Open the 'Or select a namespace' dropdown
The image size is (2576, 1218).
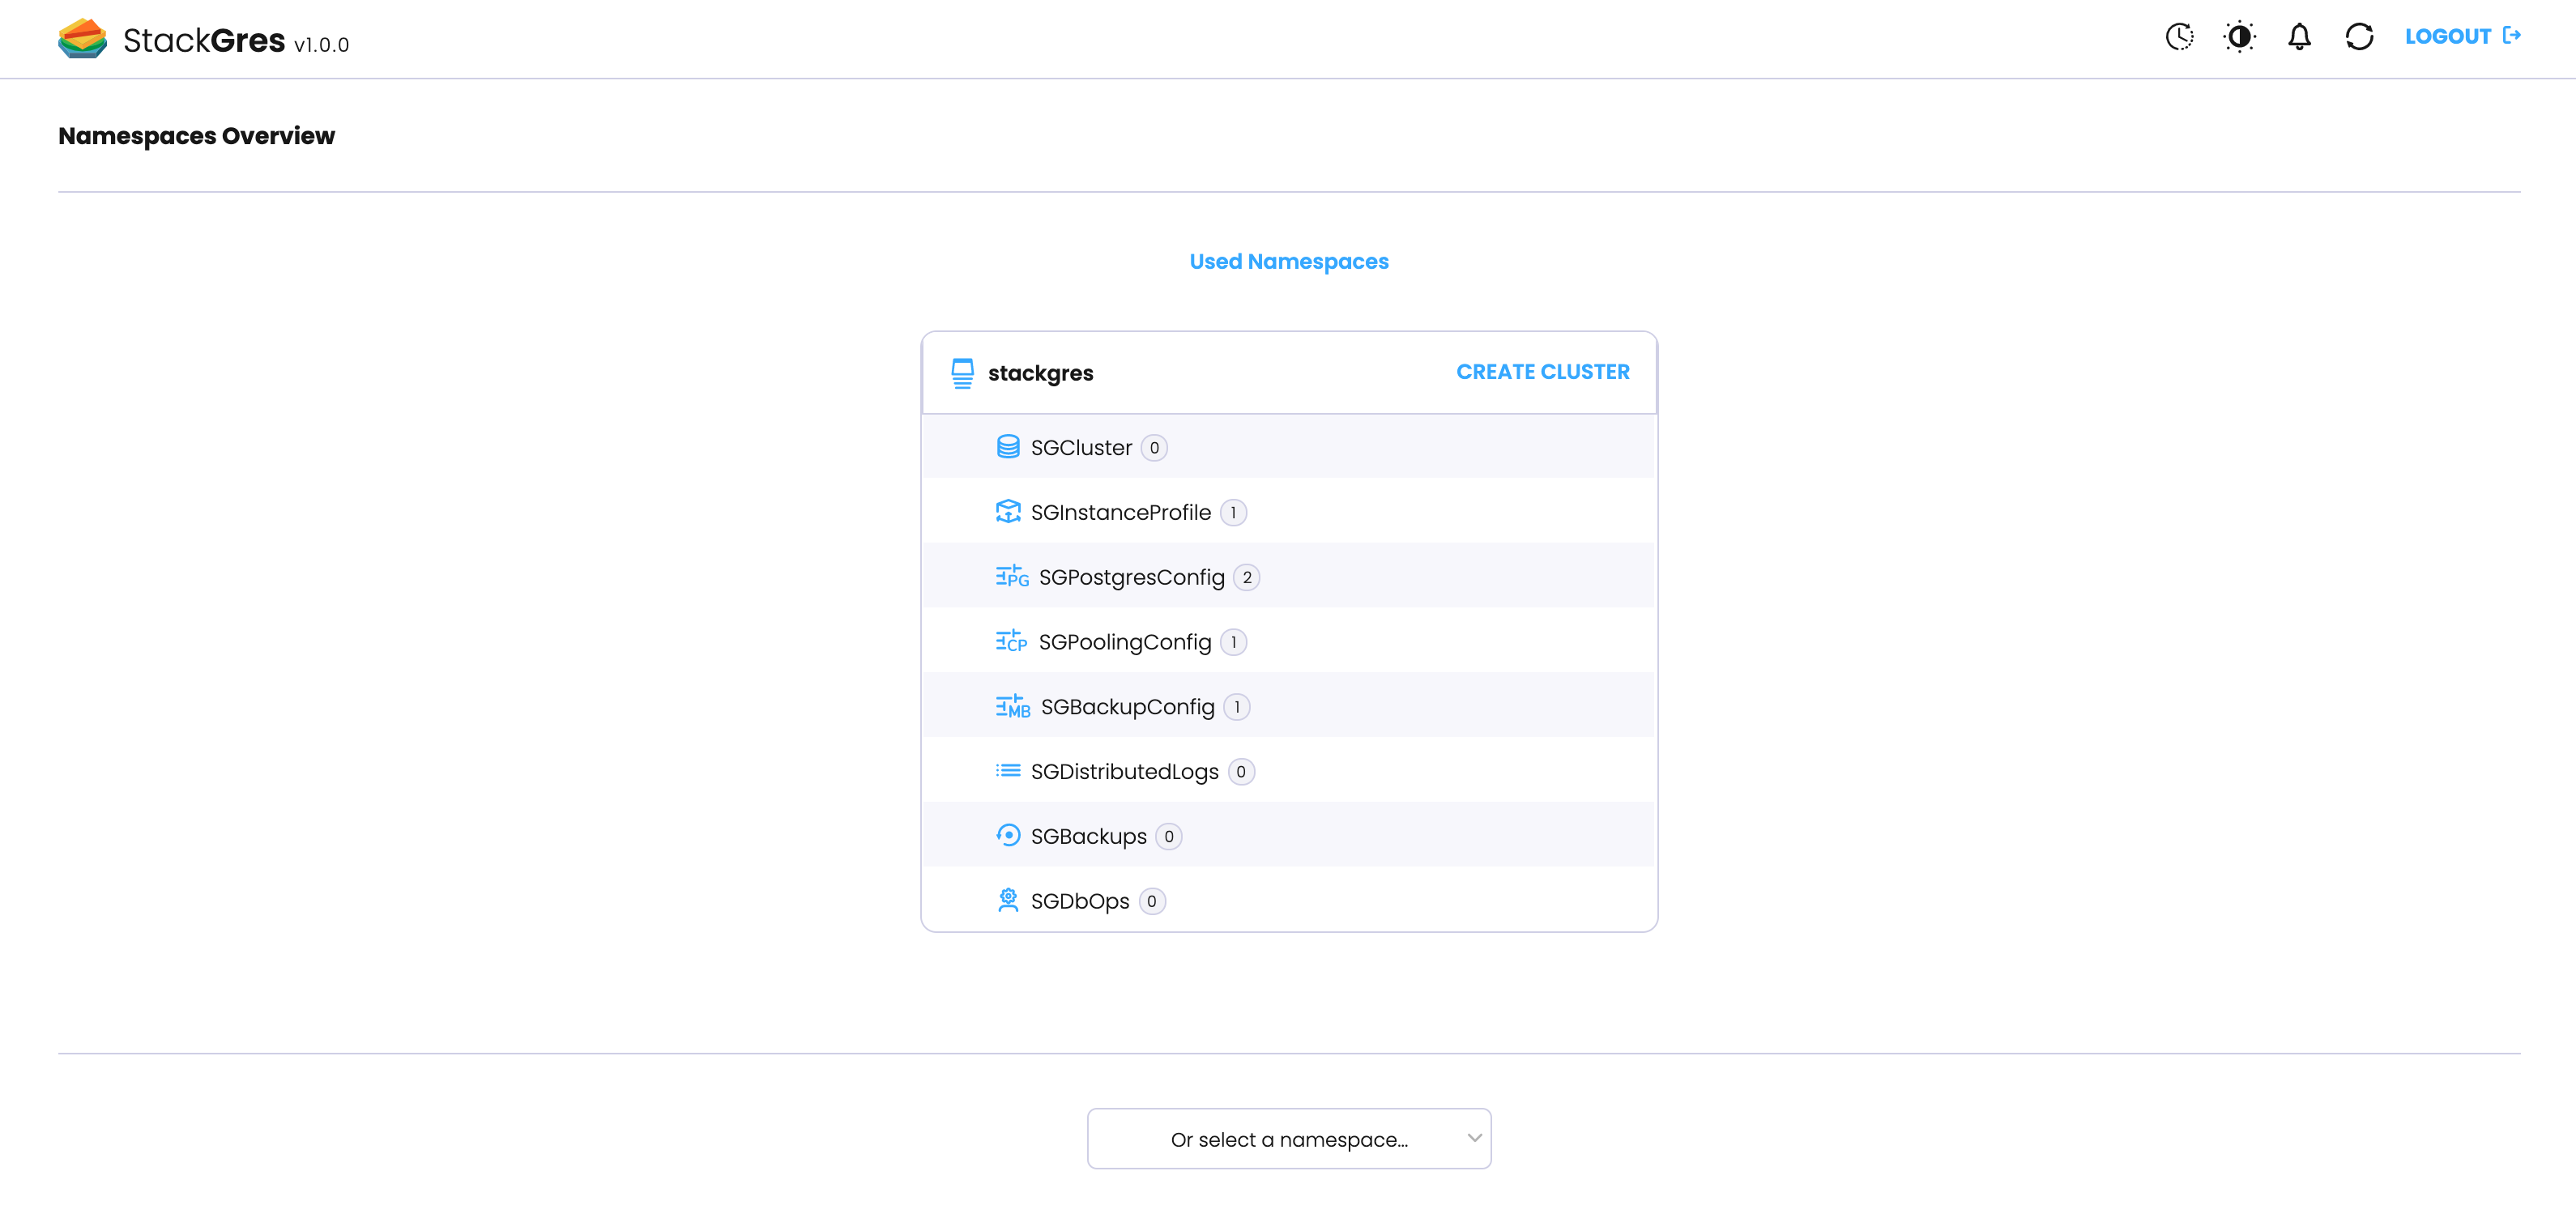[1288, 1138]
